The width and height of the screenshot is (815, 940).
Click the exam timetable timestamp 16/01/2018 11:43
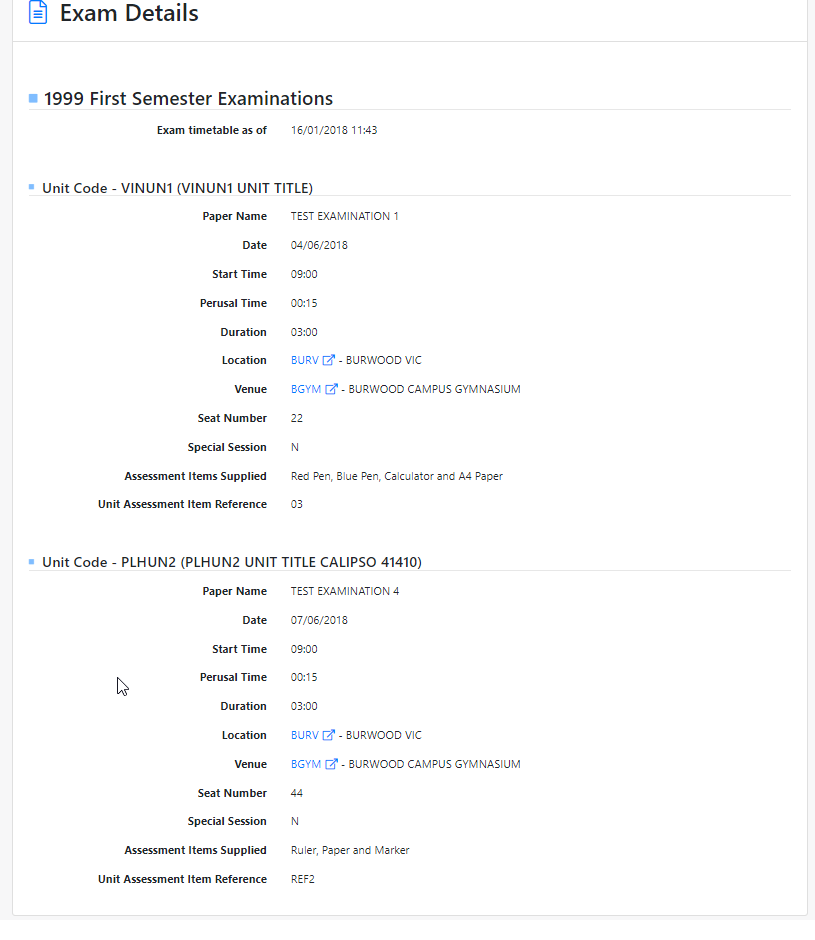[334, 129]
